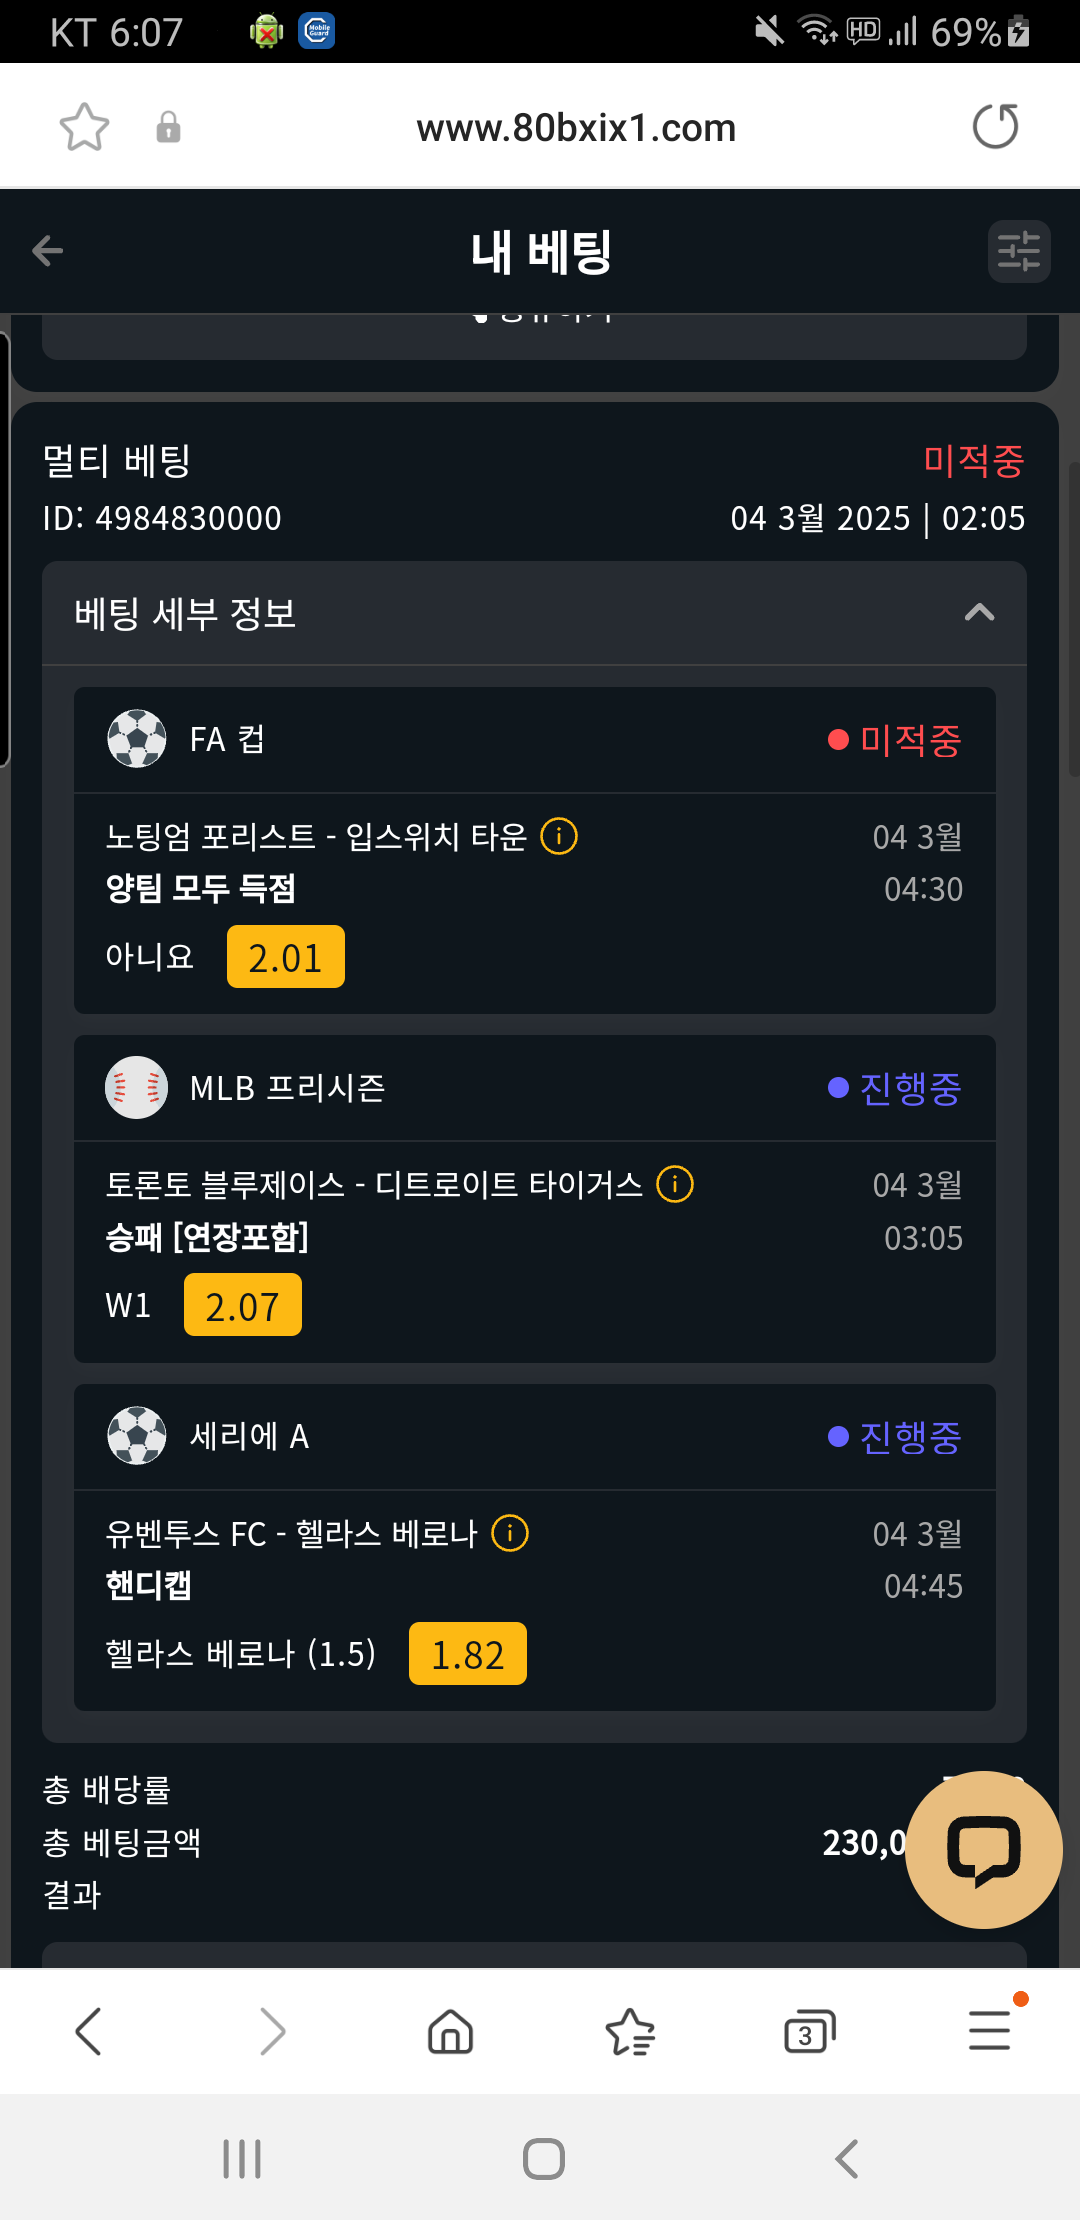Tap the bookmark star in address bar
Viewport: 1080px width, 2220px height.
84,127
